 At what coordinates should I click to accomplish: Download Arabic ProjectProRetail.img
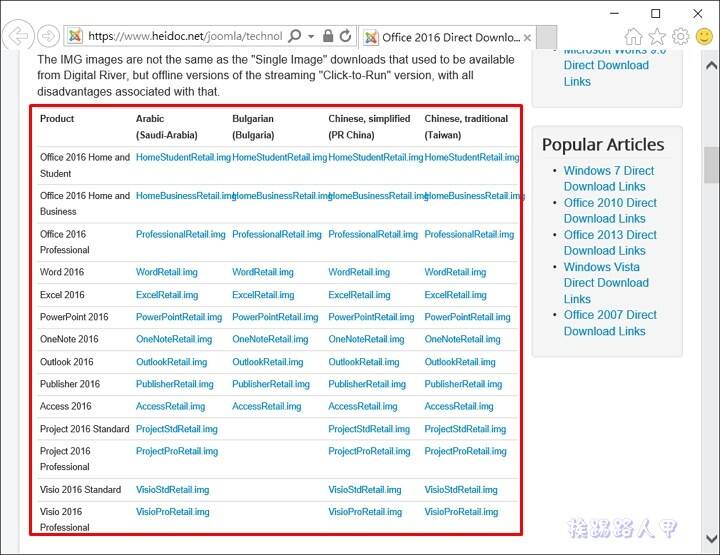(177, 451)
